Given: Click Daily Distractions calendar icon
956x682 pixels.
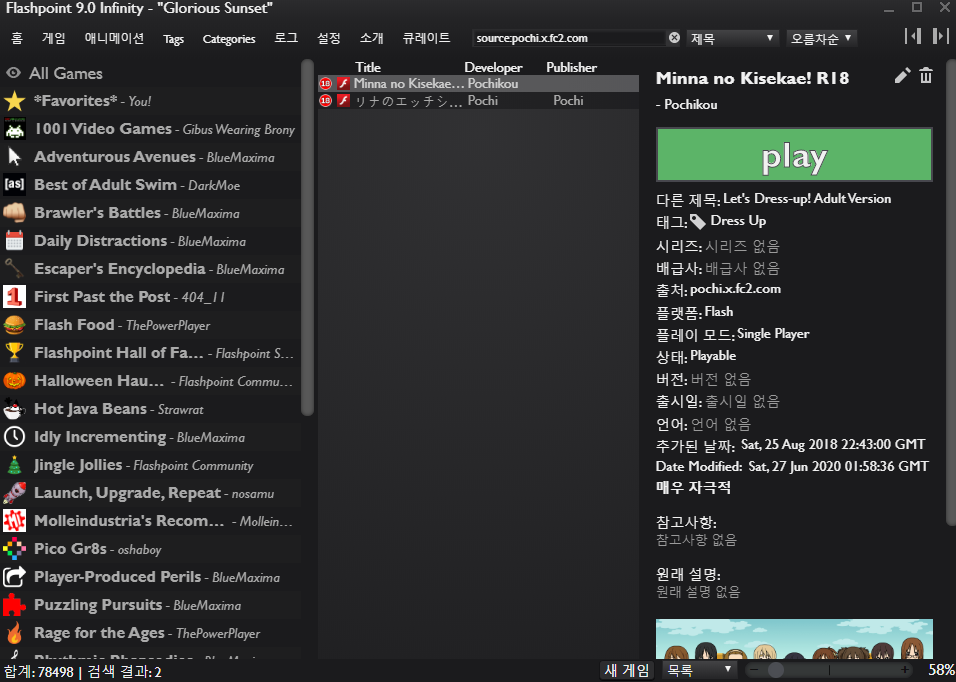Looking at the screenshot, I should 15,241.
